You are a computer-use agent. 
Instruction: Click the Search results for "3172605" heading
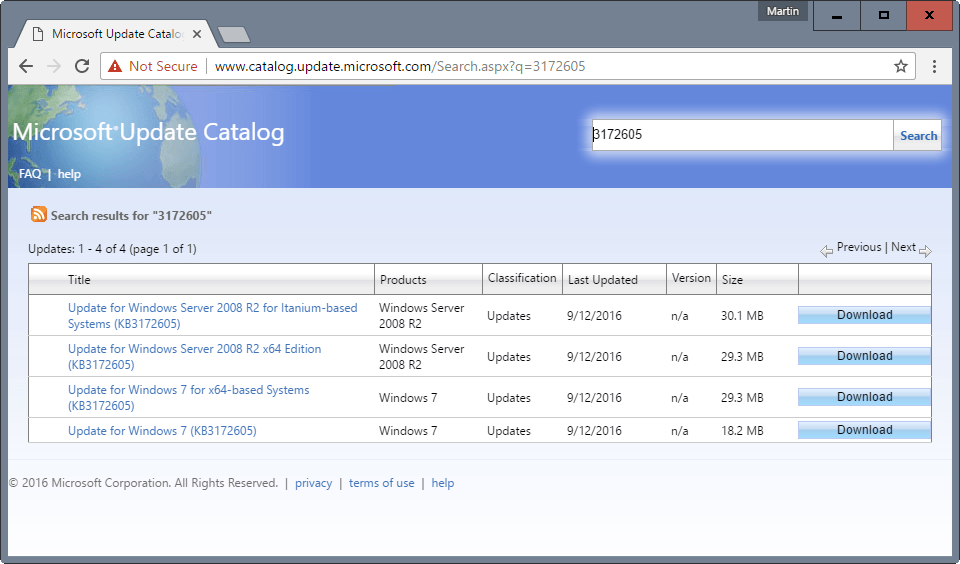131,216
